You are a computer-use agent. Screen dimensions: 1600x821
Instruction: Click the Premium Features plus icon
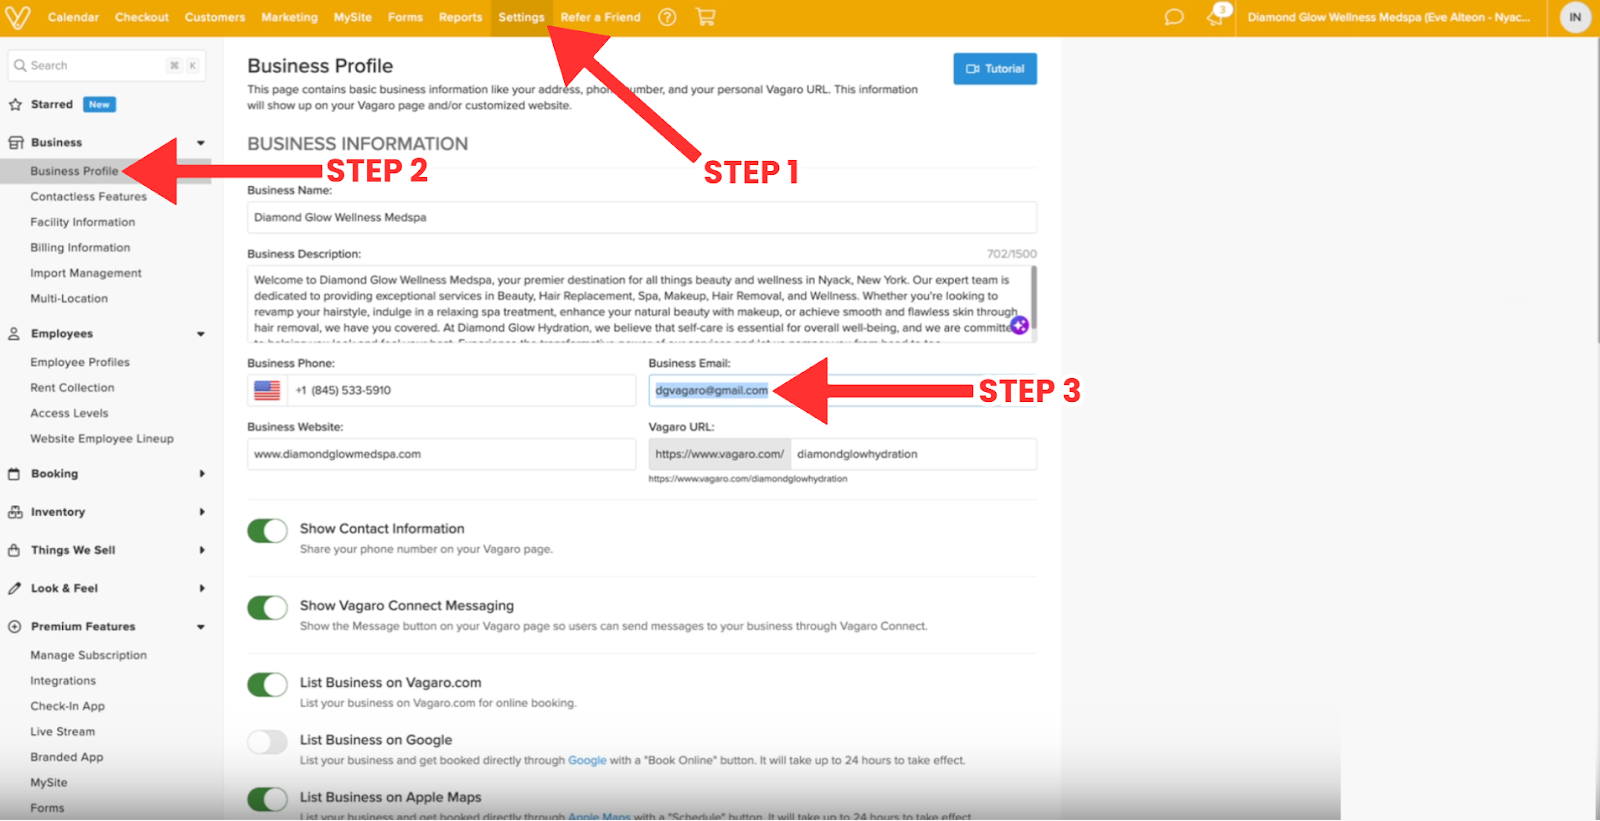click(x=14, y=626)
